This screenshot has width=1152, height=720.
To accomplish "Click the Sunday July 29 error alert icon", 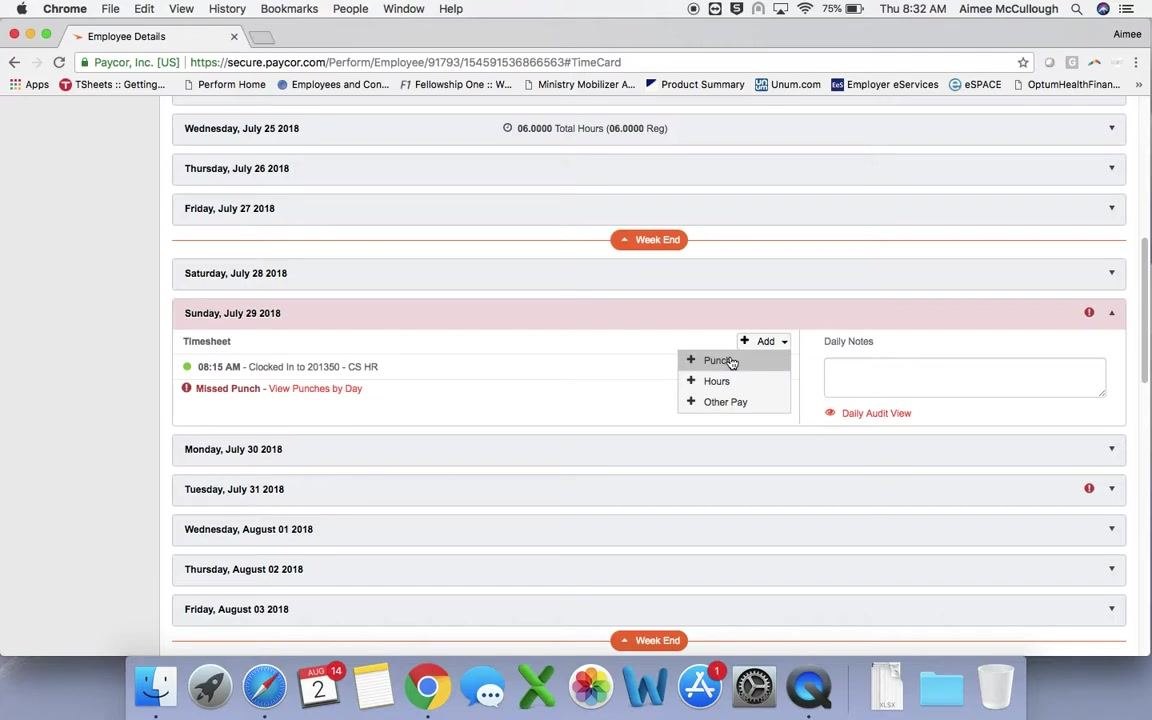I will point(1089,312).
